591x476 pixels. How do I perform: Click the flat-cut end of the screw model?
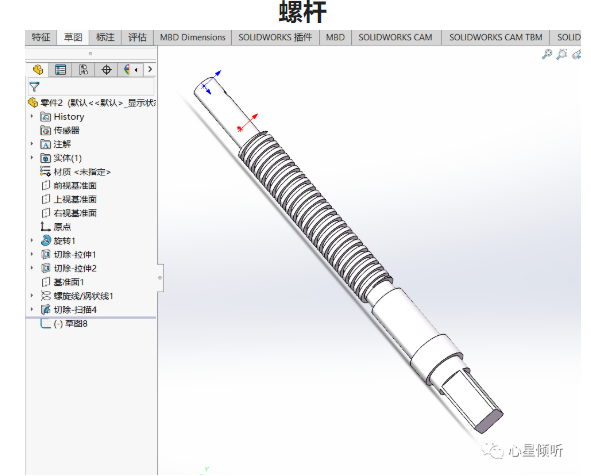point(473,401)
